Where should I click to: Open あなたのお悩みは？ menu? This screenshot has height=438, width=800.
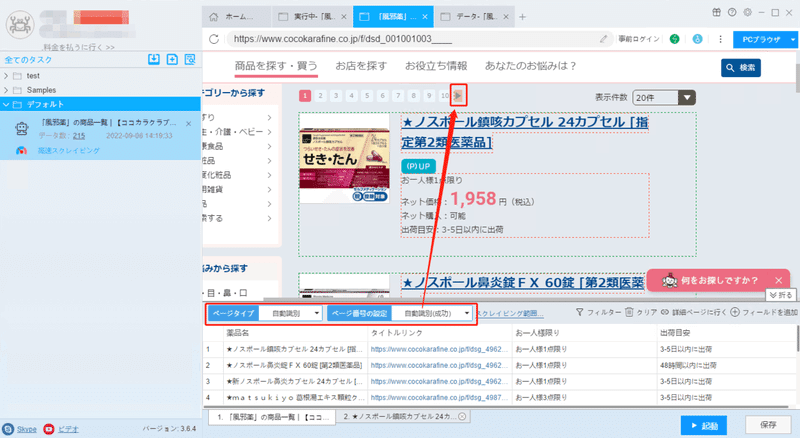(531, 66)
